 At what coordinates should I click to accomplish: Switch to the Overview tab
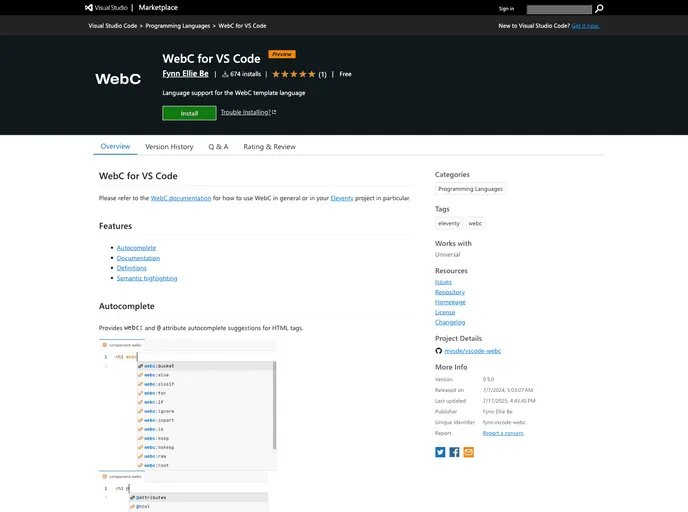point(115,147)
